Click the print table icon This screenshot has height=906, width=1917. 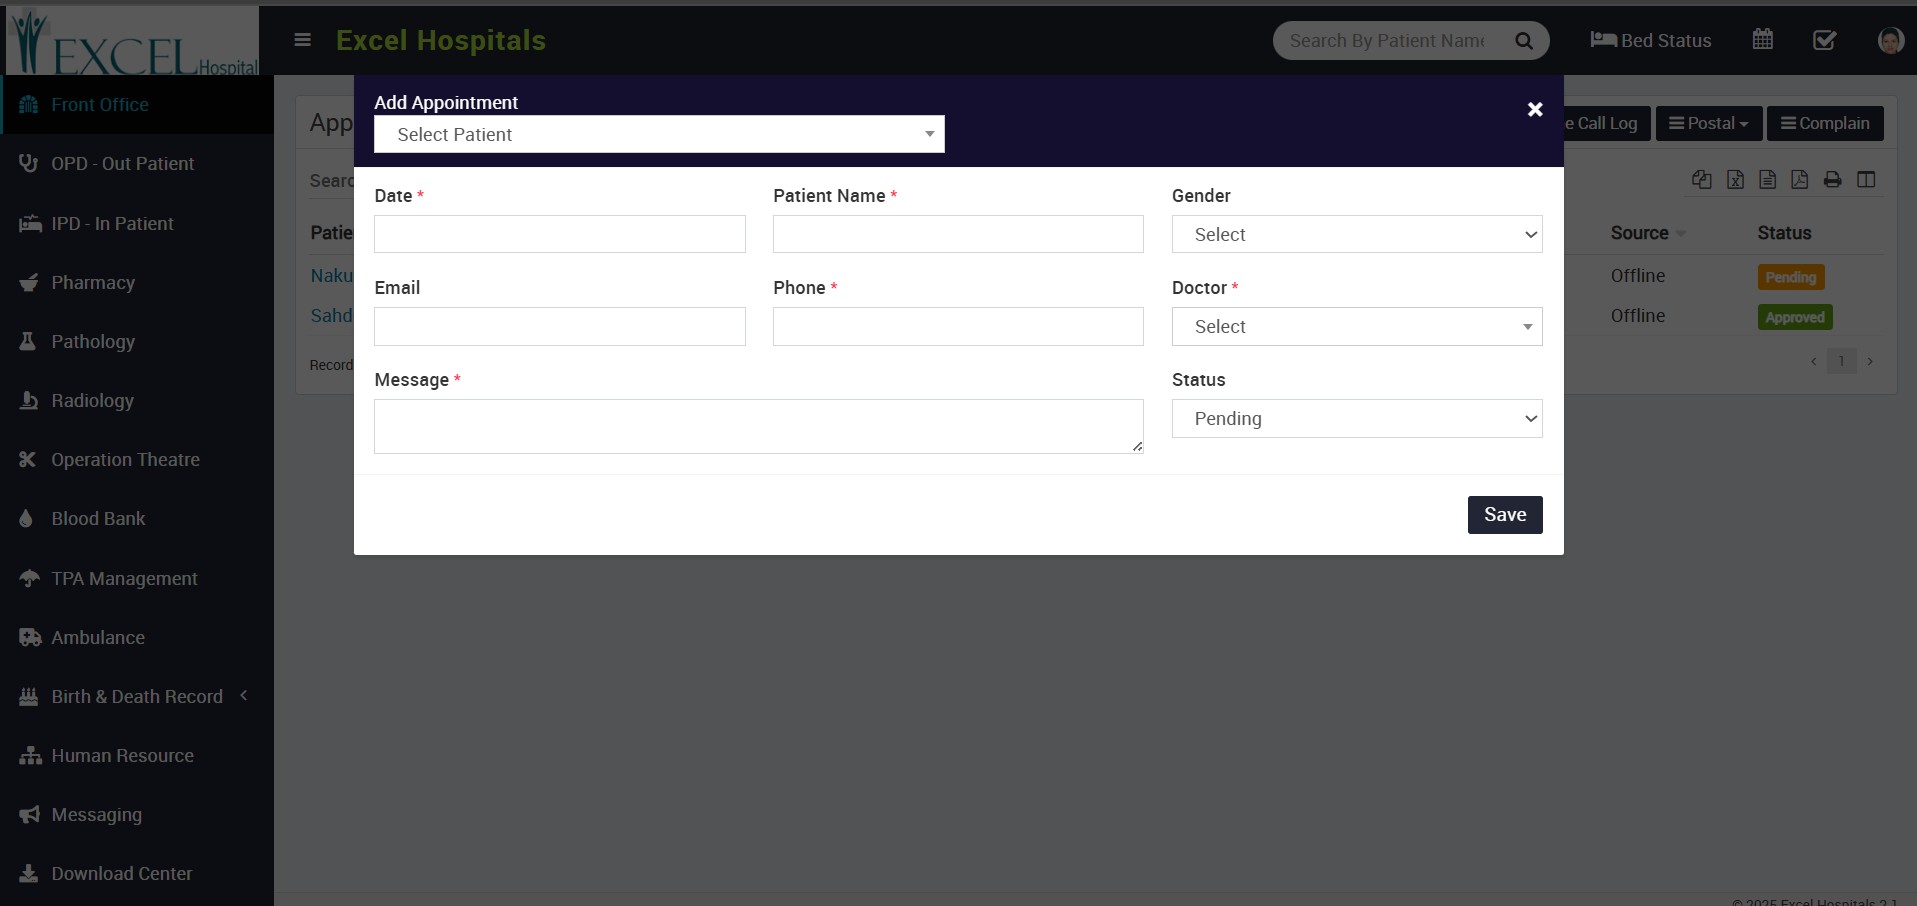point(1832,179)
